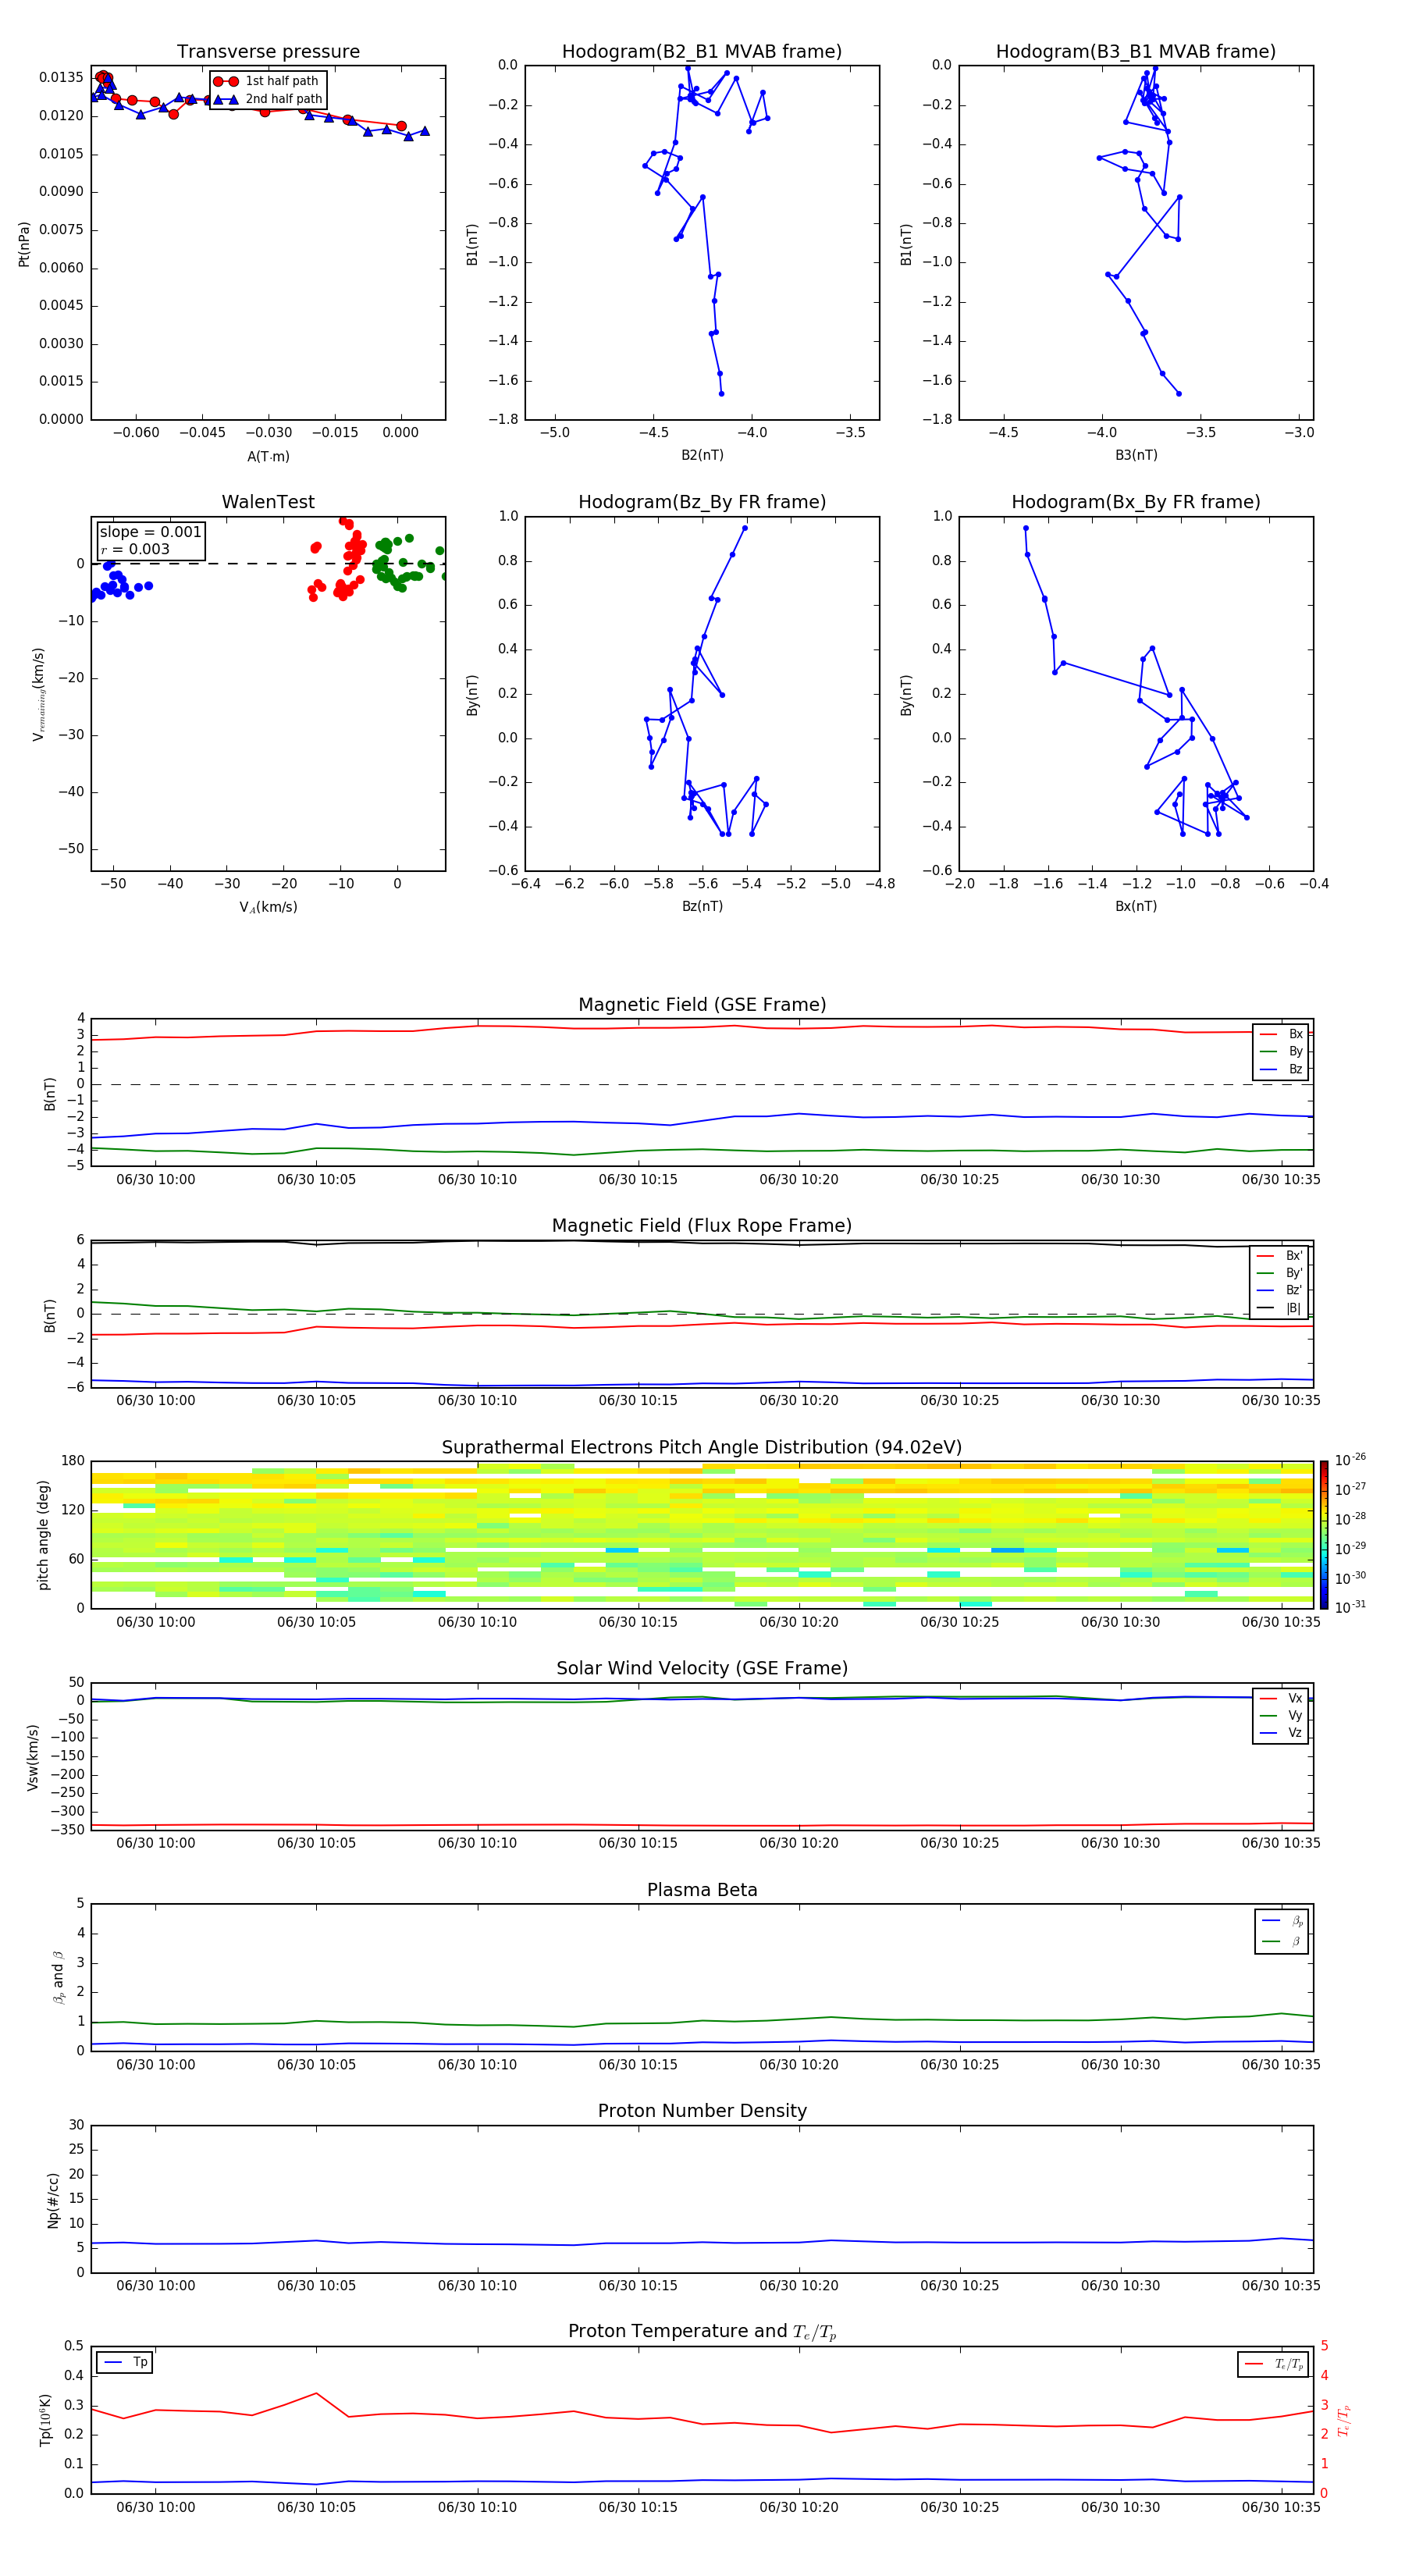Click the 'Suprathermal Electrons Pitch Angle Distribution' title
The width and height of the screenshot is (1405, 2576).
702,1447
